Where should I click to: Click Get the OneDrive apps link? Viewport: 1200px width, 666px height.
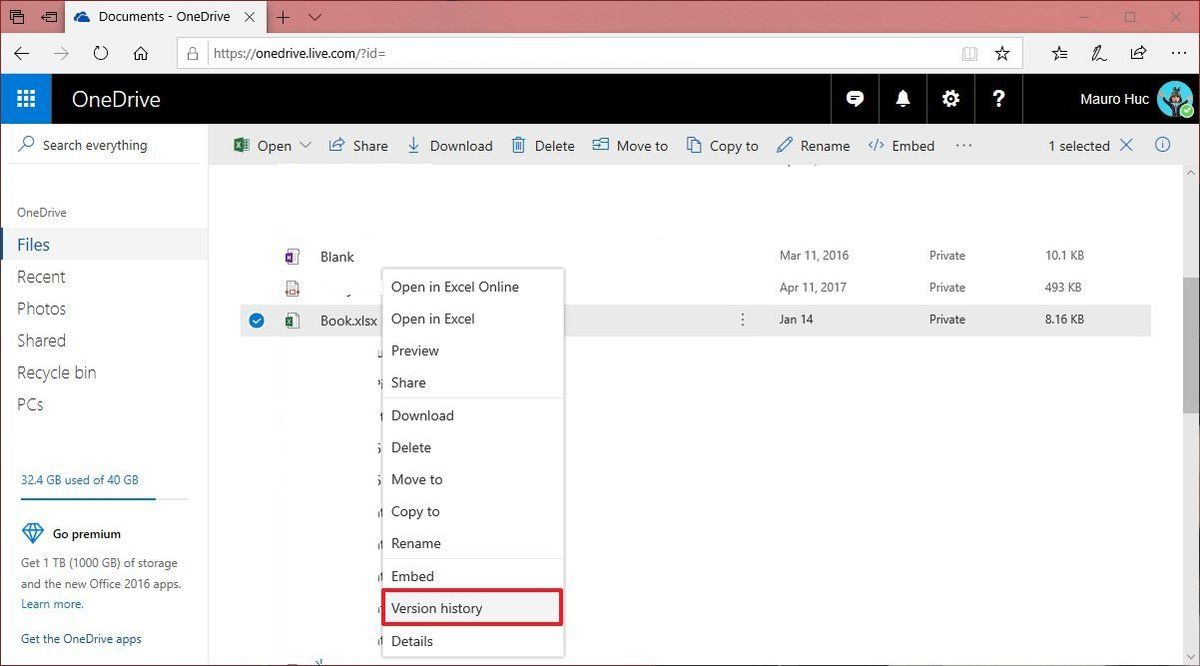tap(81, 638)
